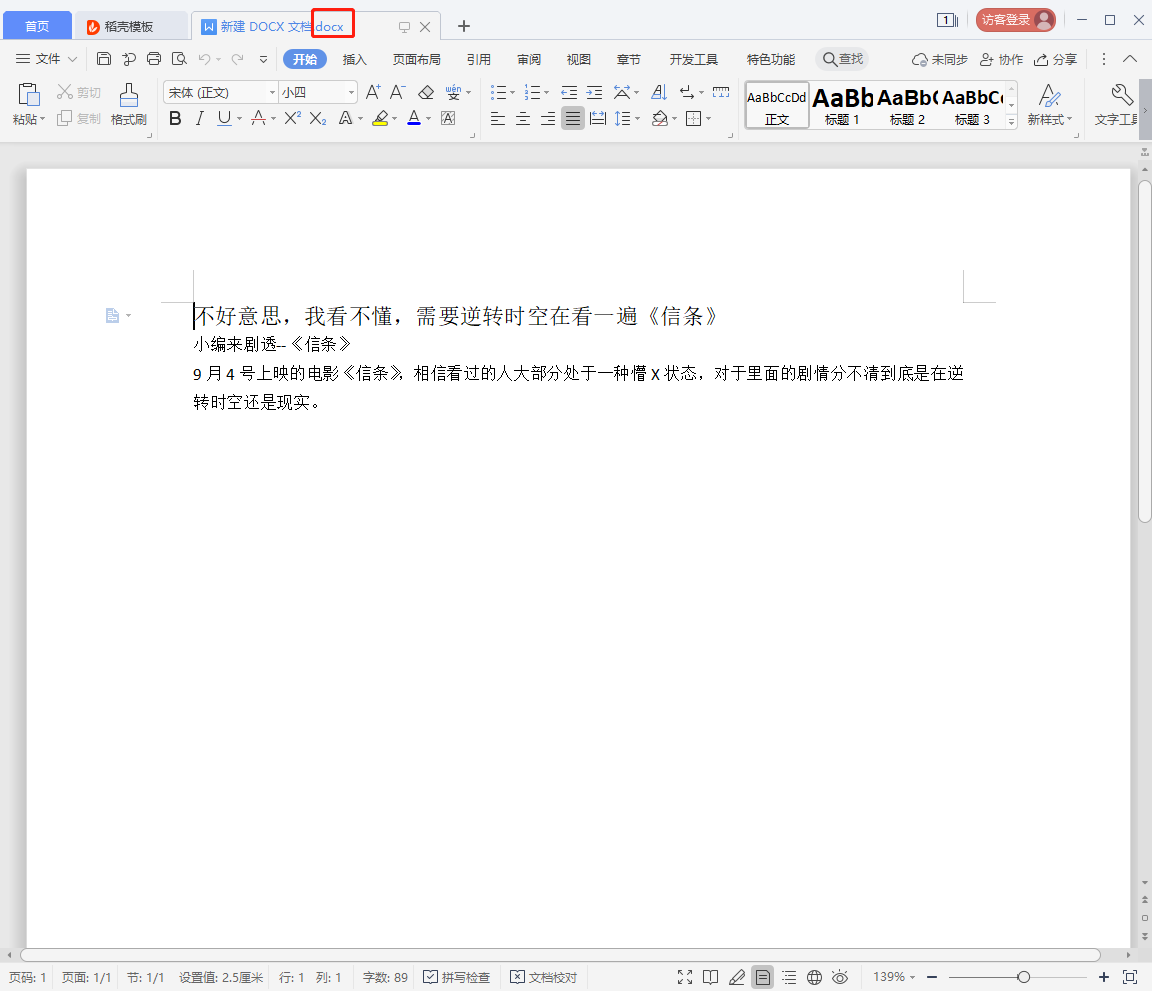
Task: Click the 查找 search field
Action: coord(842,59)
